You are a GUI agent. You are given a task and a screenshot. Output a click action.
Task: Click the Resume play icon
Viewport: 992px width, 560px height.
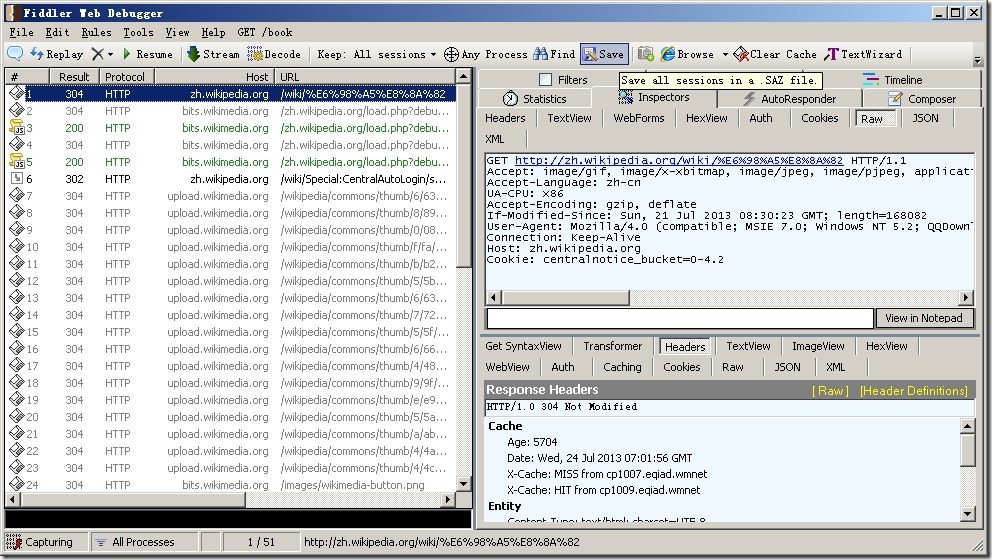pyautogui.click(x=127, y=54)
